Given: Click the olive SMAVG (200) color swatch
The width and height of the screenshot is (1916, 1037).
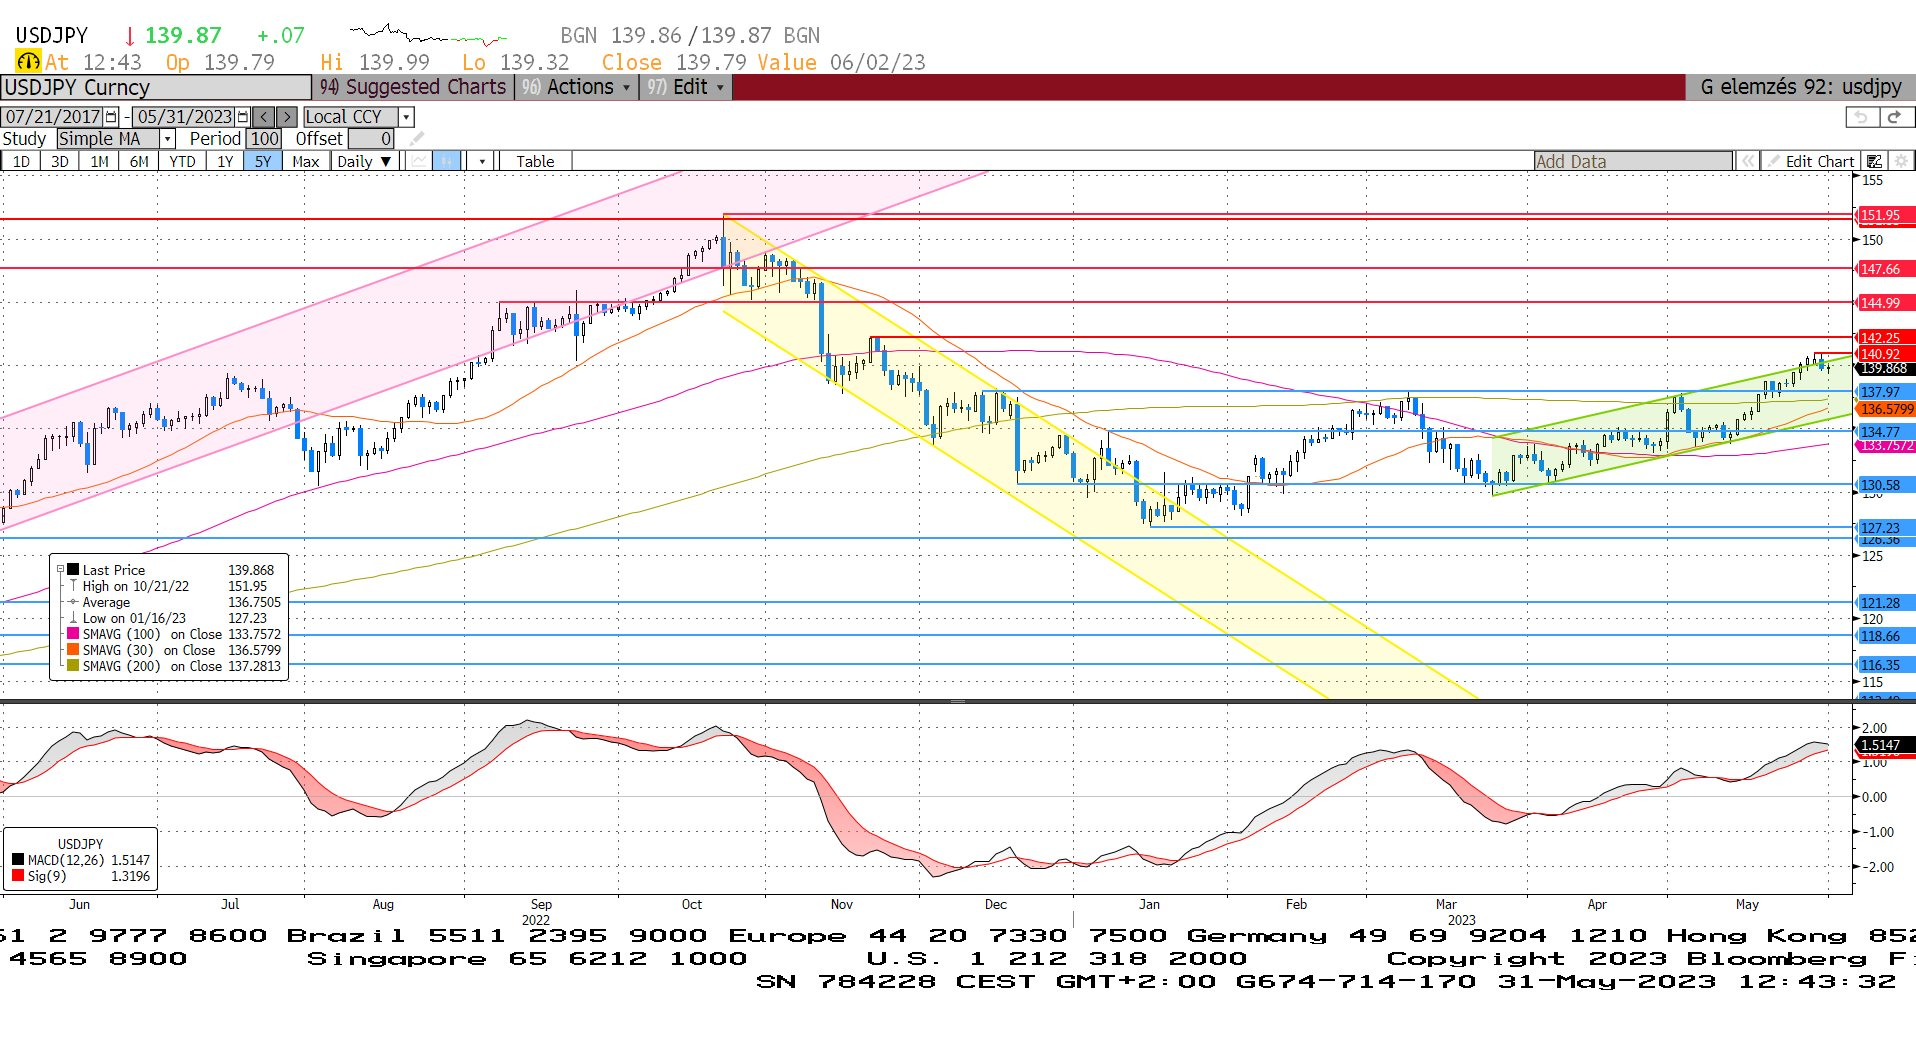Looking at the screenshot, I should point(73,666).
